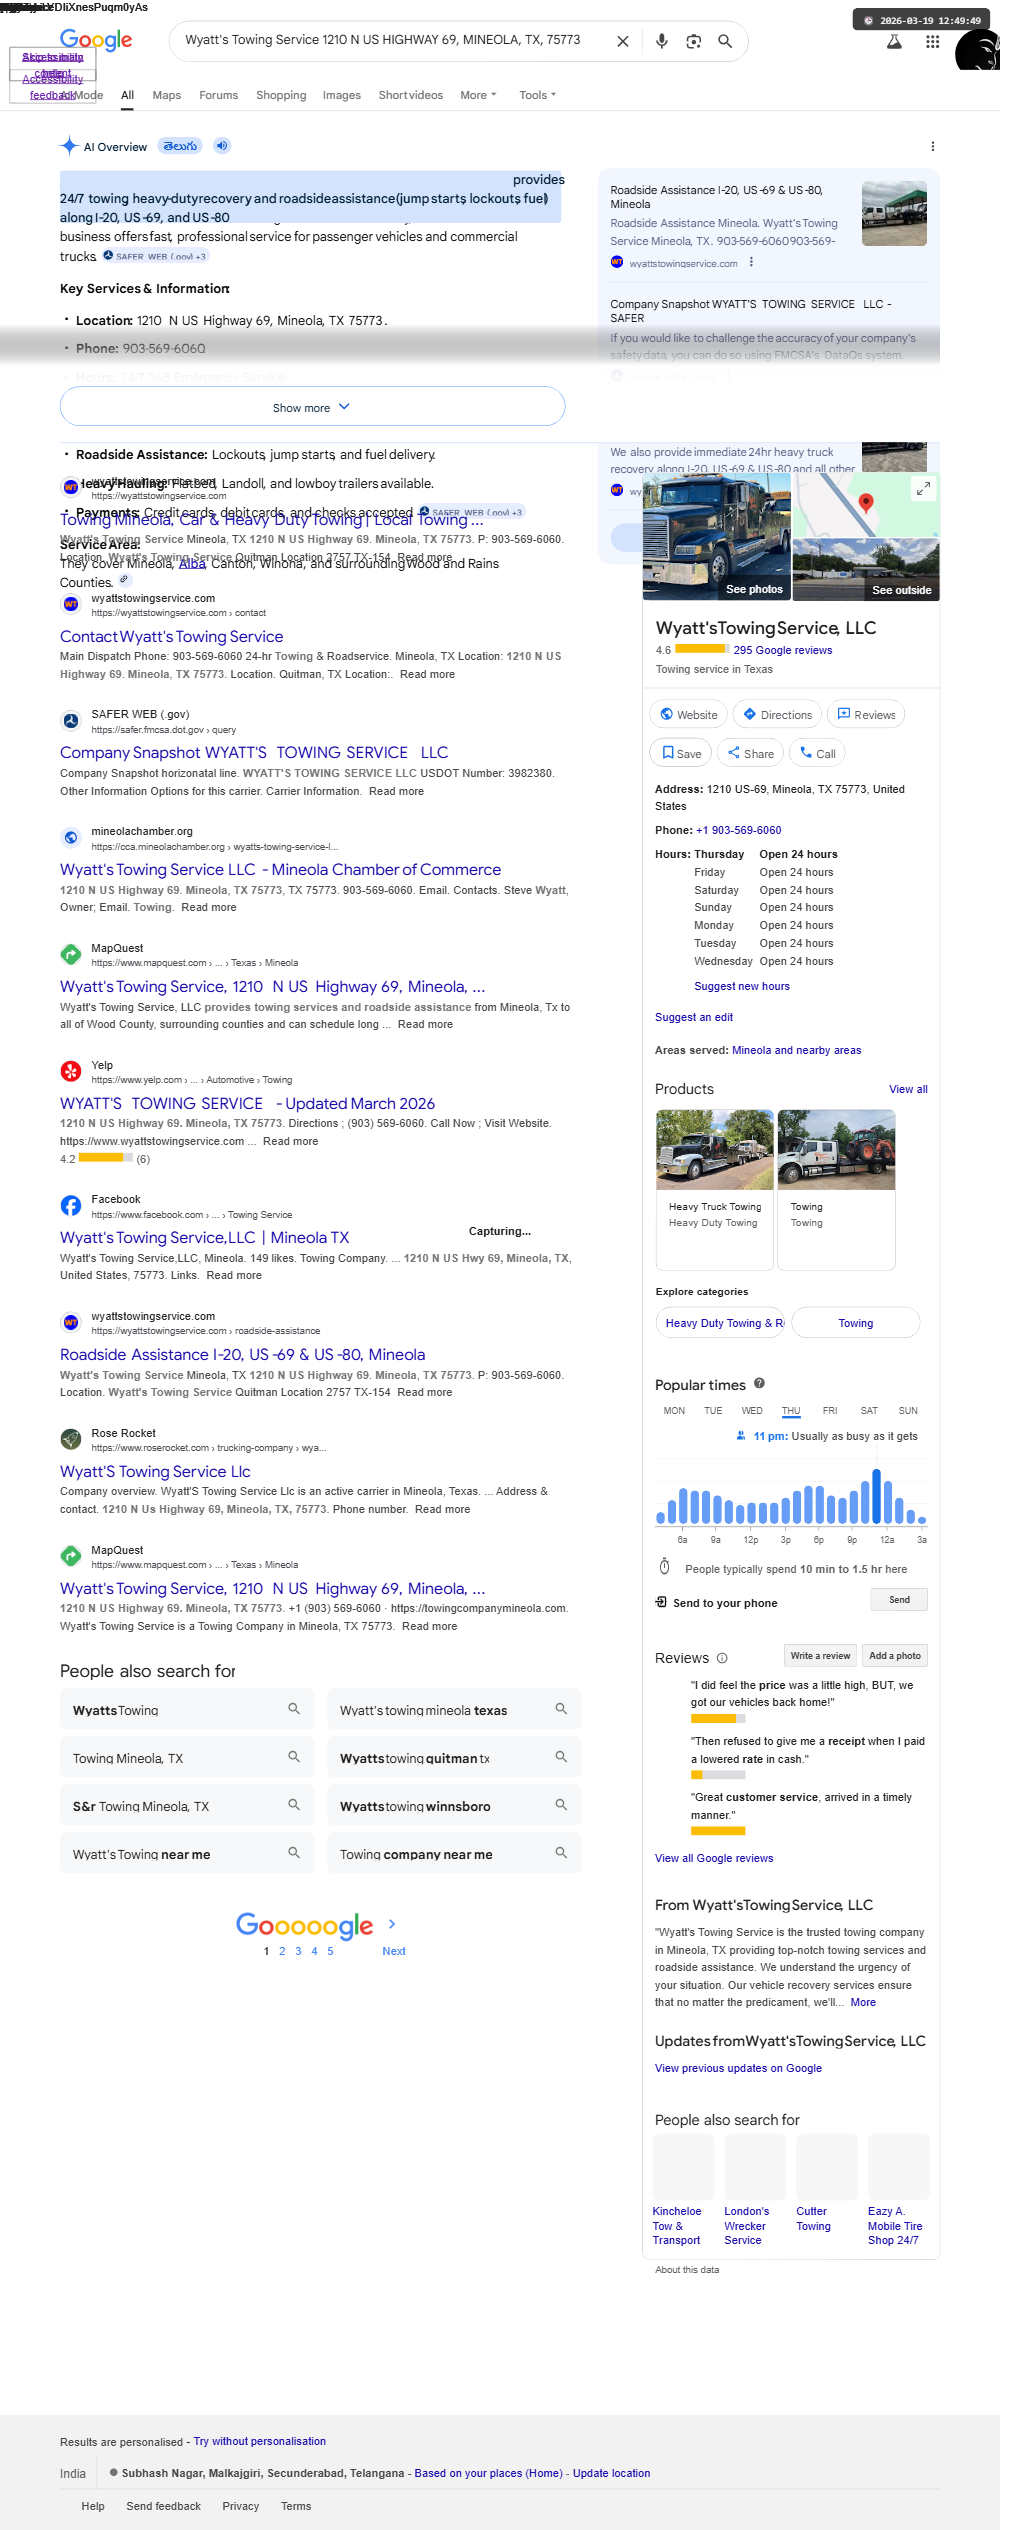Open the Tools dropdown

[x=537, y=95]
